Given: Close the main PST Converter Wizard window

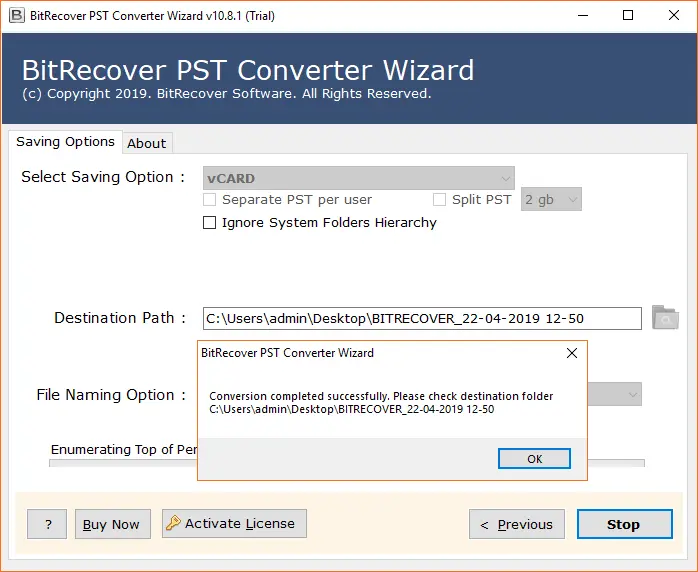Looking at the screenshot, I should tap(673, 15).
